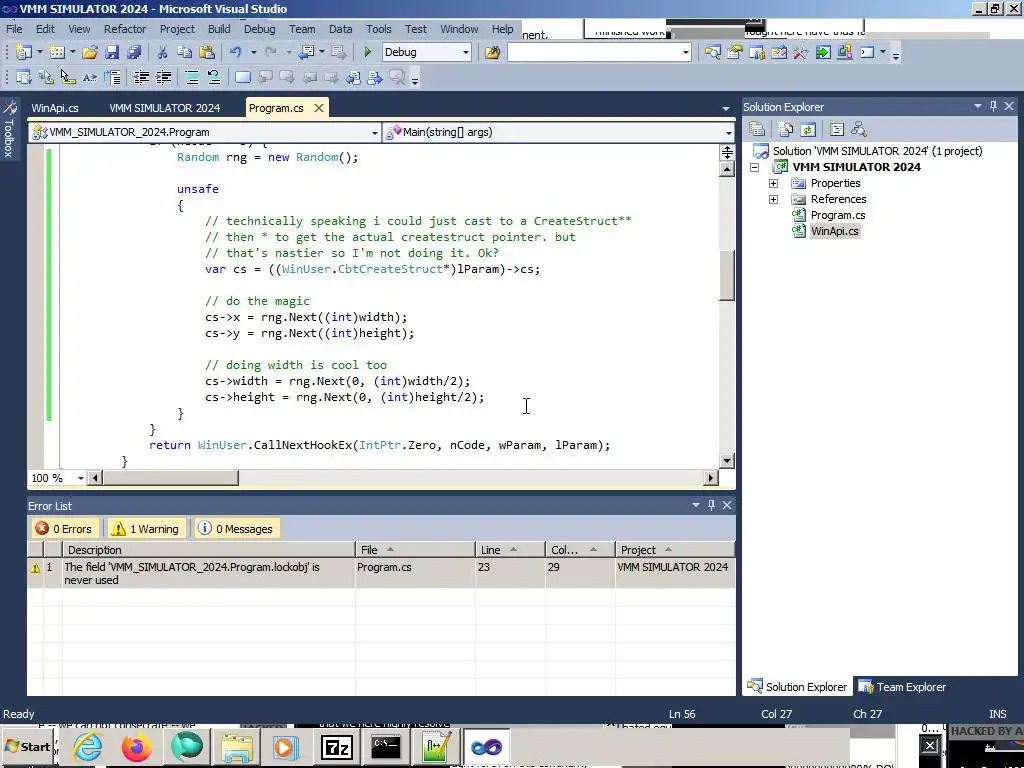This screenshot has width=1024, height=768.
Task: Click the View Class Diagram icon
Action: click(x=859, y=129)
